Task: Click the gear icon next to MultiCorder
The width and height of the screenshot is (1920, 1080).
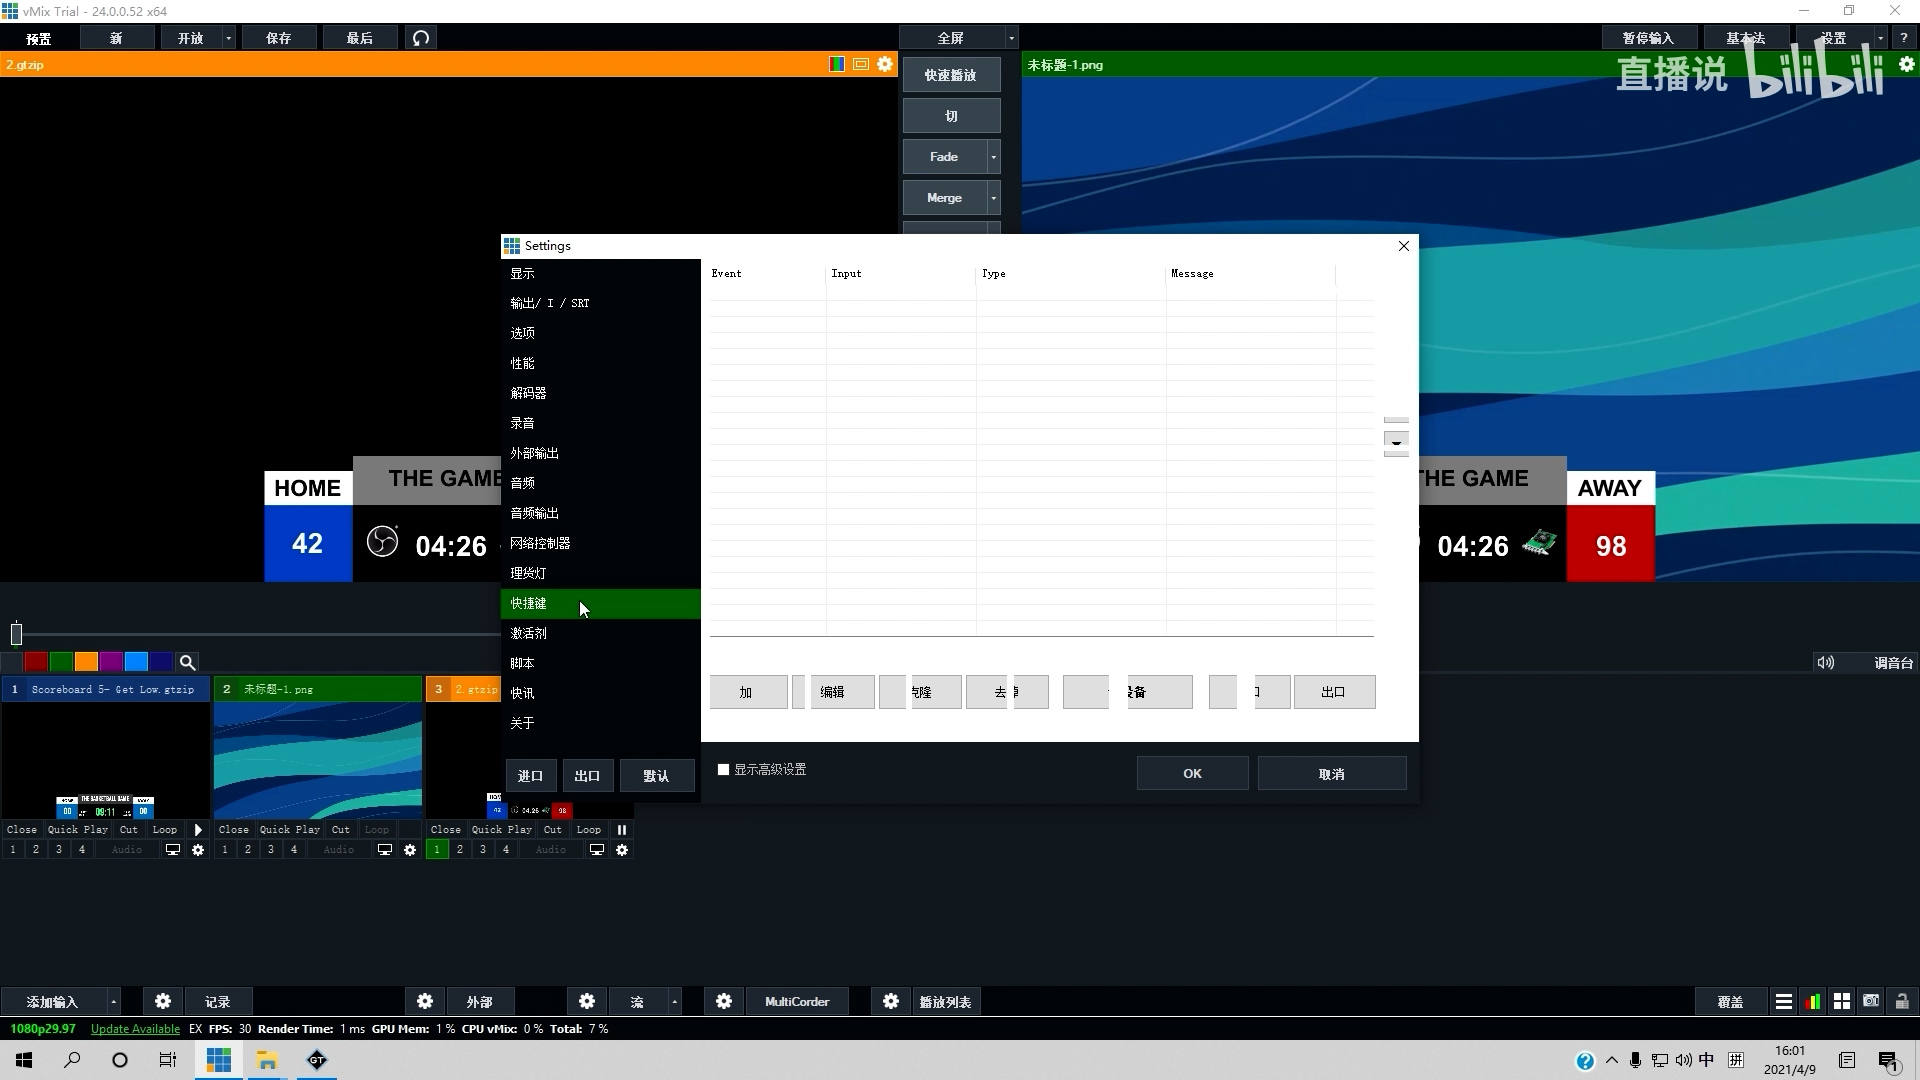Action: click(x=724, y=1001)
